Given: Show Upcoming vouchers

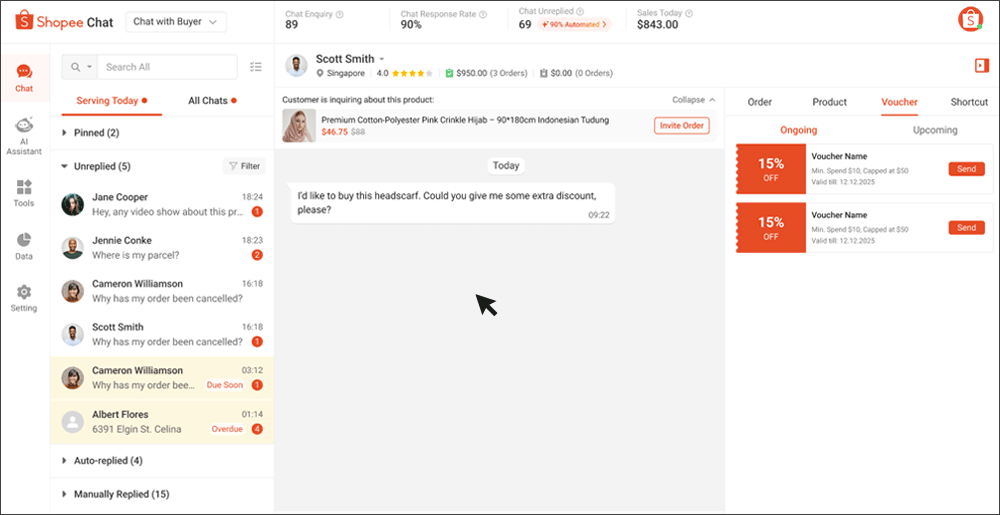Looking at the screenshot, I should pyautogui.click(x=934, y=130).
